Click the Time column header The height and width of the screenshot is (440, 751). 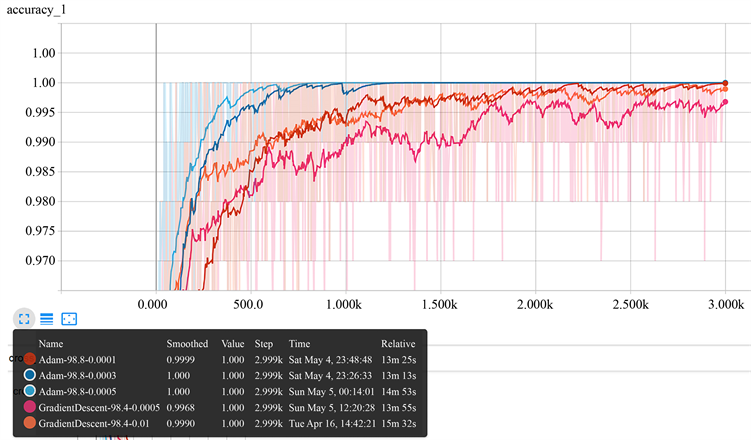click(x=302, y=343)
